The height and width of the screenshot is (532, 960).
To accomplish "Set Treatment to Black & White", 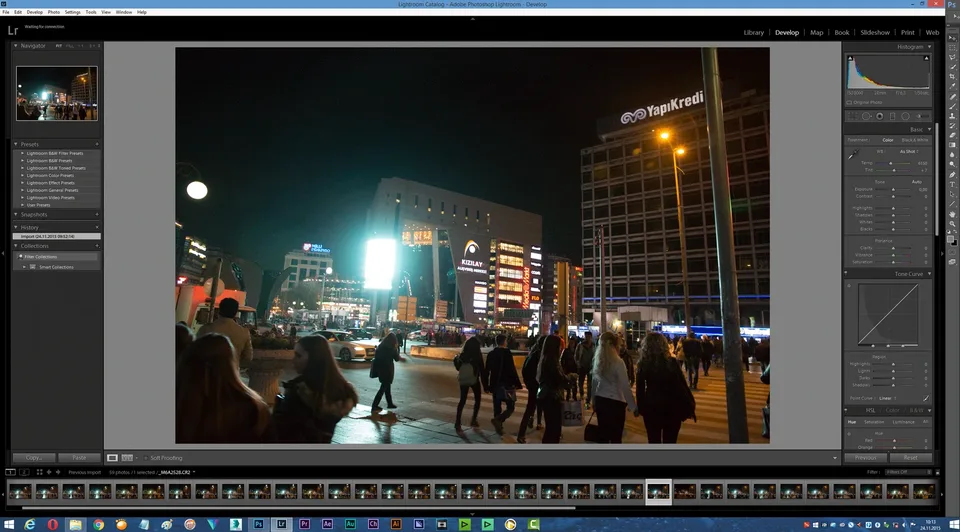I will pos(915,140).
